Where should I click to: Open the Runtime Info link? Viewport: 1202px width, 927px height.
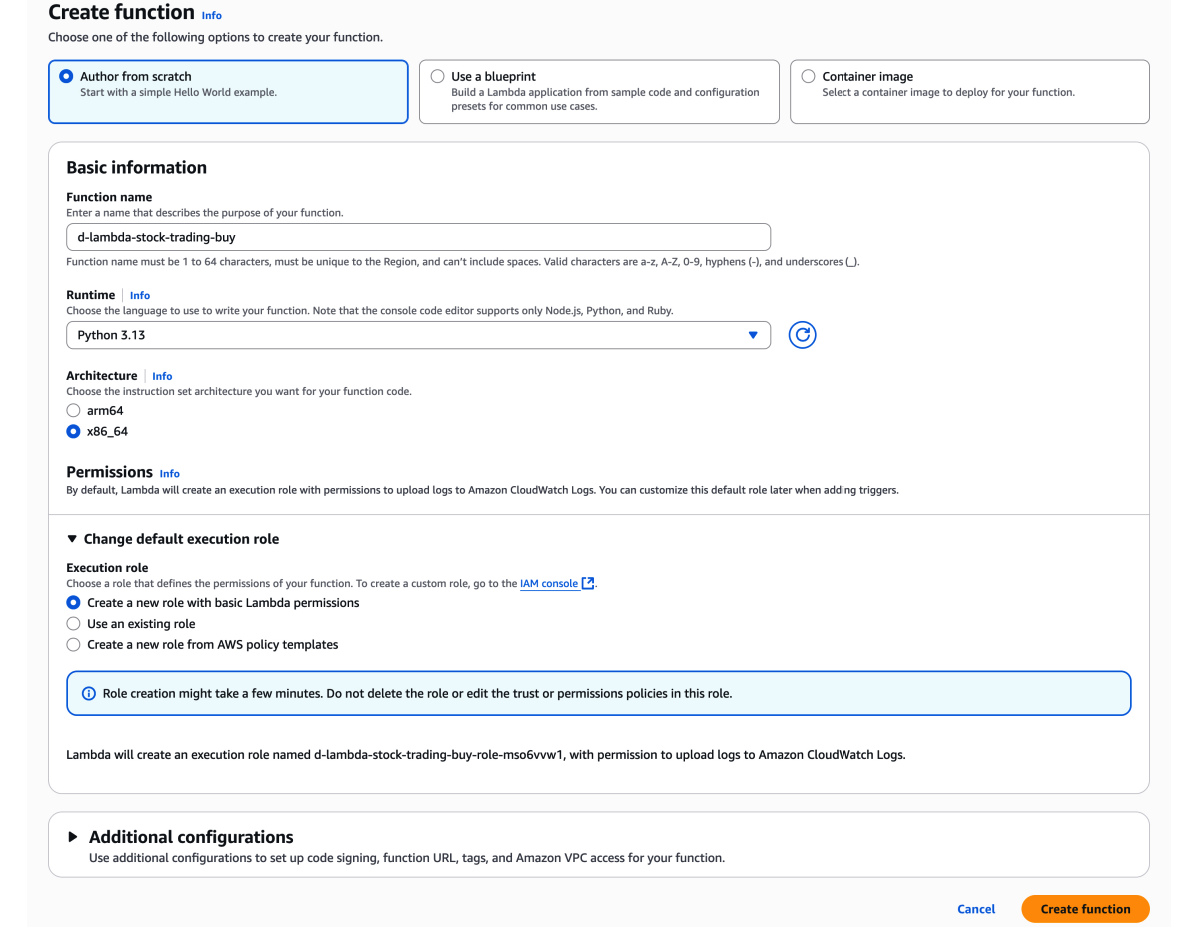140,295
